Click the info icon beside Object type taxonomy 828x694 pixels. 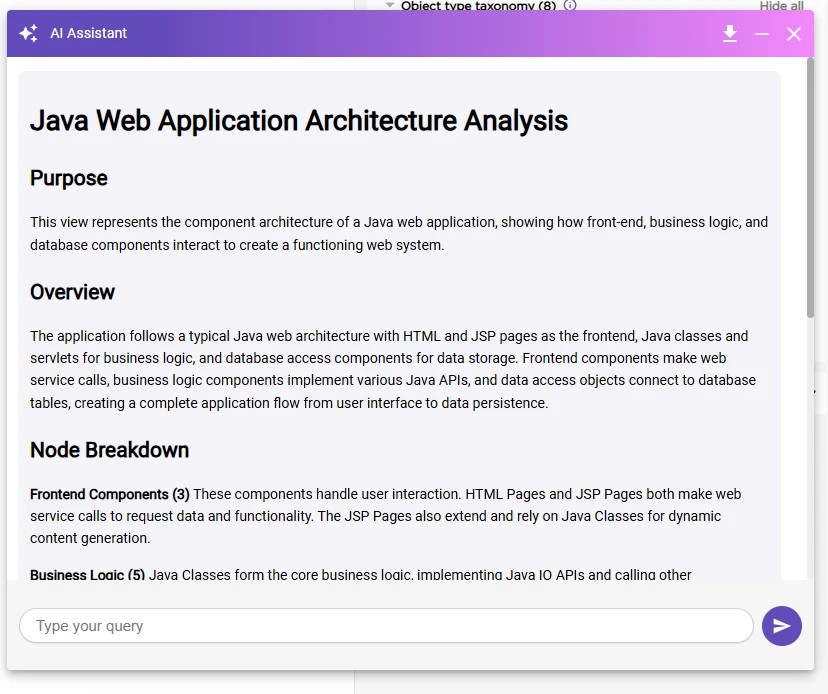tap(570, 5)
